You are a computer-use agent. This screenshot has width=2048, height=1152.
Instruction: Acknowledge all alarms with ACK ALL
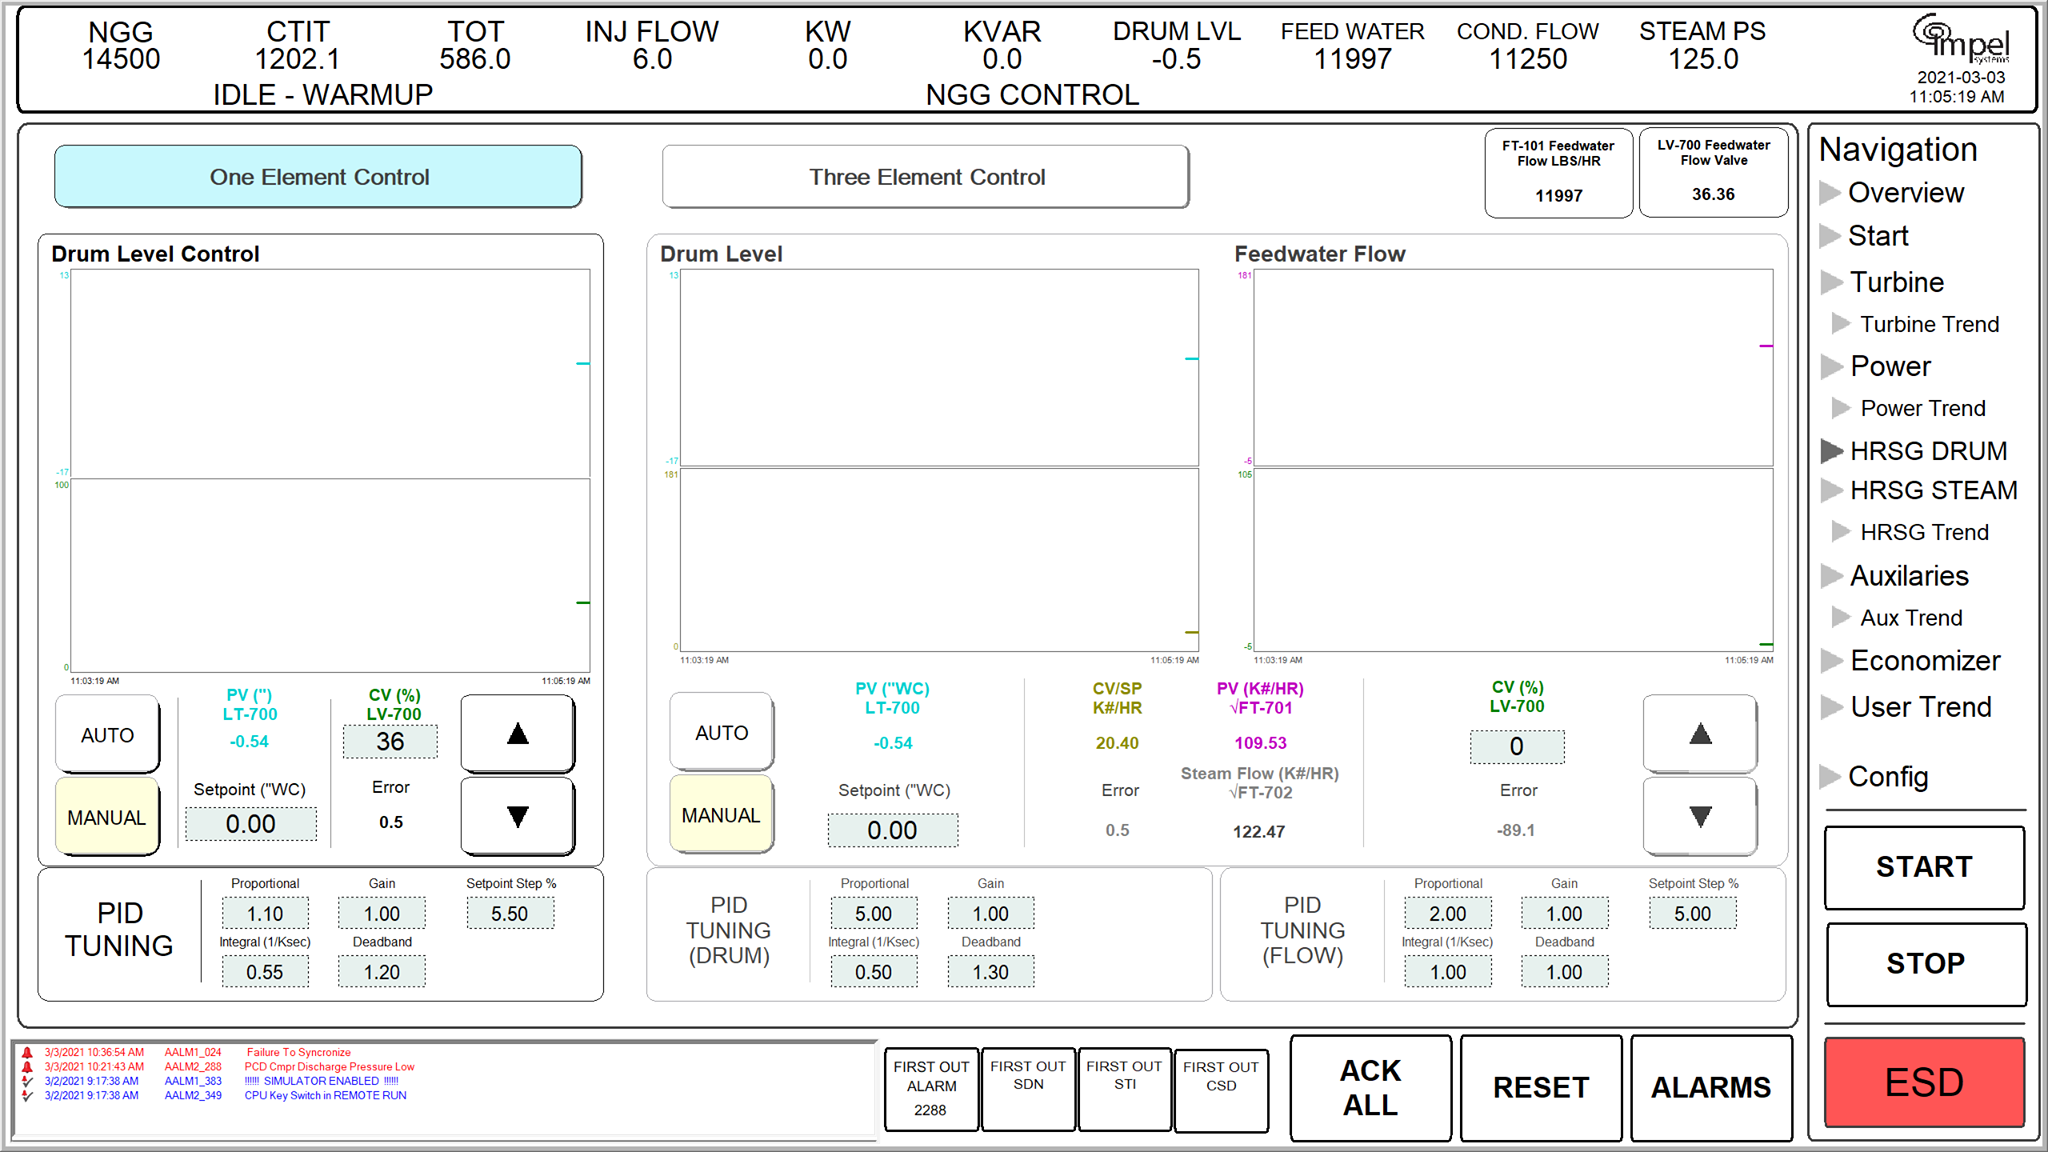pos(1371,1088)
